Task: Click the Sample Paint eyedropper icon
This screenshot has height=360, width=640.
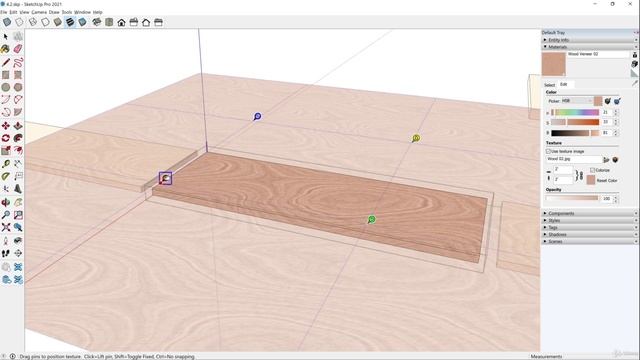Action: click(x=635, y=83)
